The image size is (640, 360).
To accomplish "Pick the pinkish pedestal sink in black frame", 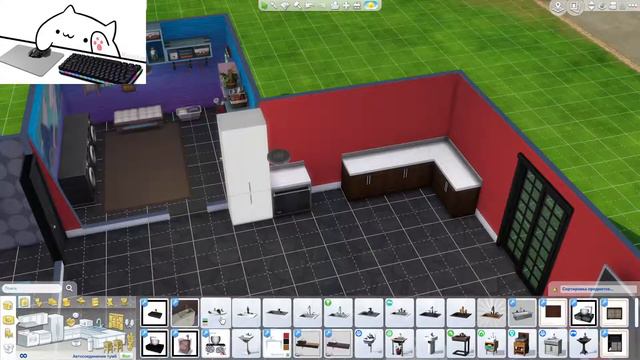I will click(185, 343).
